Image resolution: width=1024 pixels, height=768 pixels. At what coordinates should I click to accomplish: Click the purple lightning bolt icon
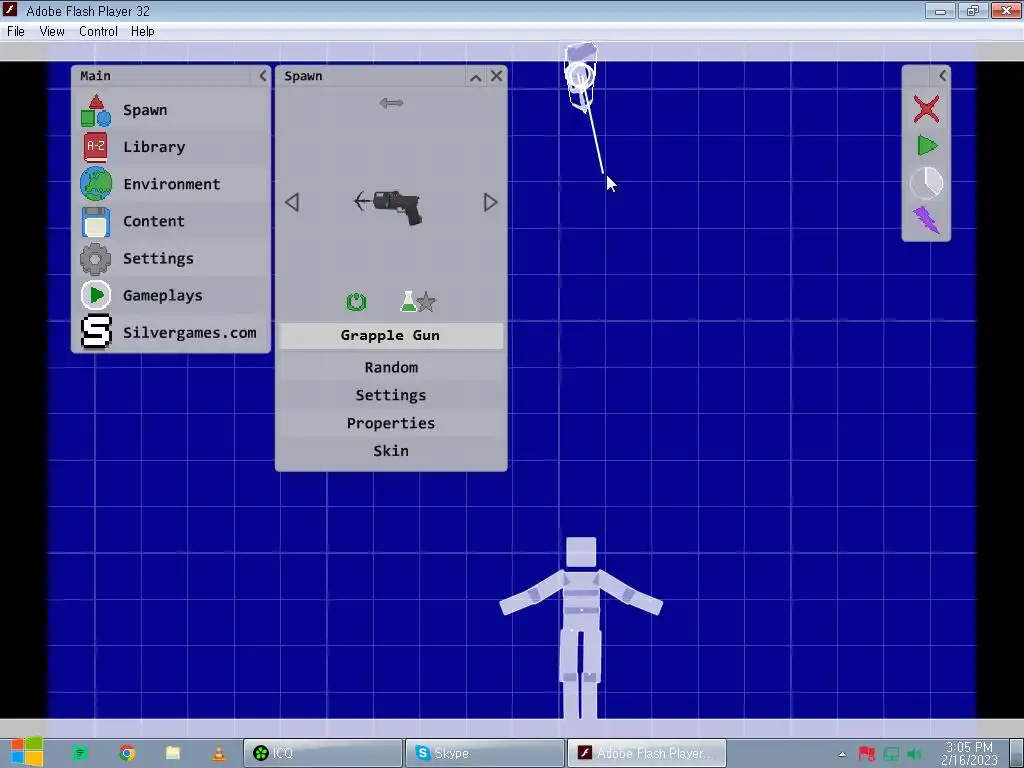click(926, 219)
